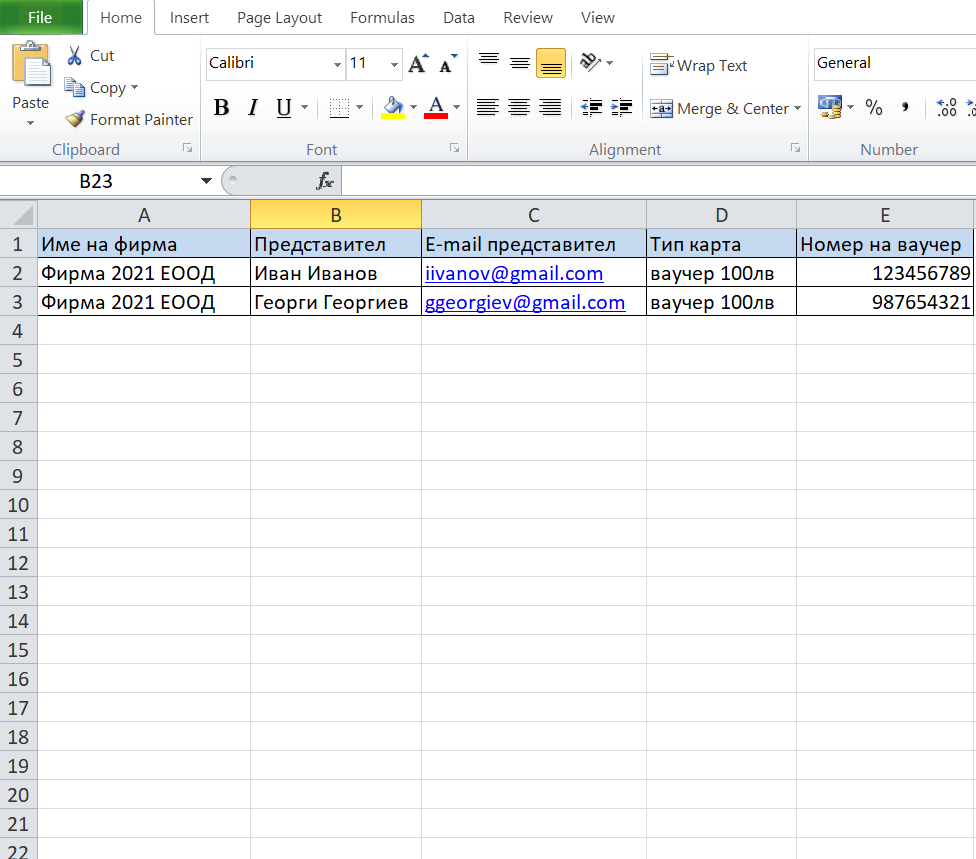Open Merge & Center dropdown arrow
The height and width of the screenshot is (859, 976).
pyautogui.click(x=797, y=108)
